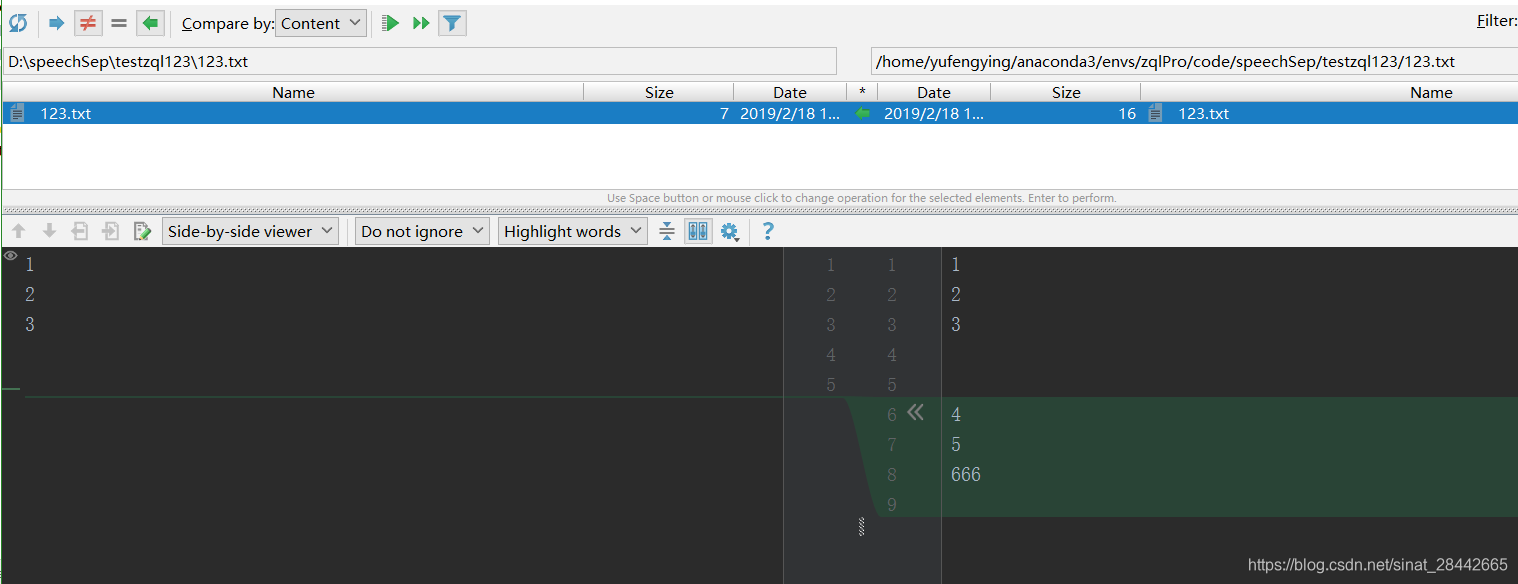
Task: Click the accept chevron at line 6
Action: click(x=915, y=412)
